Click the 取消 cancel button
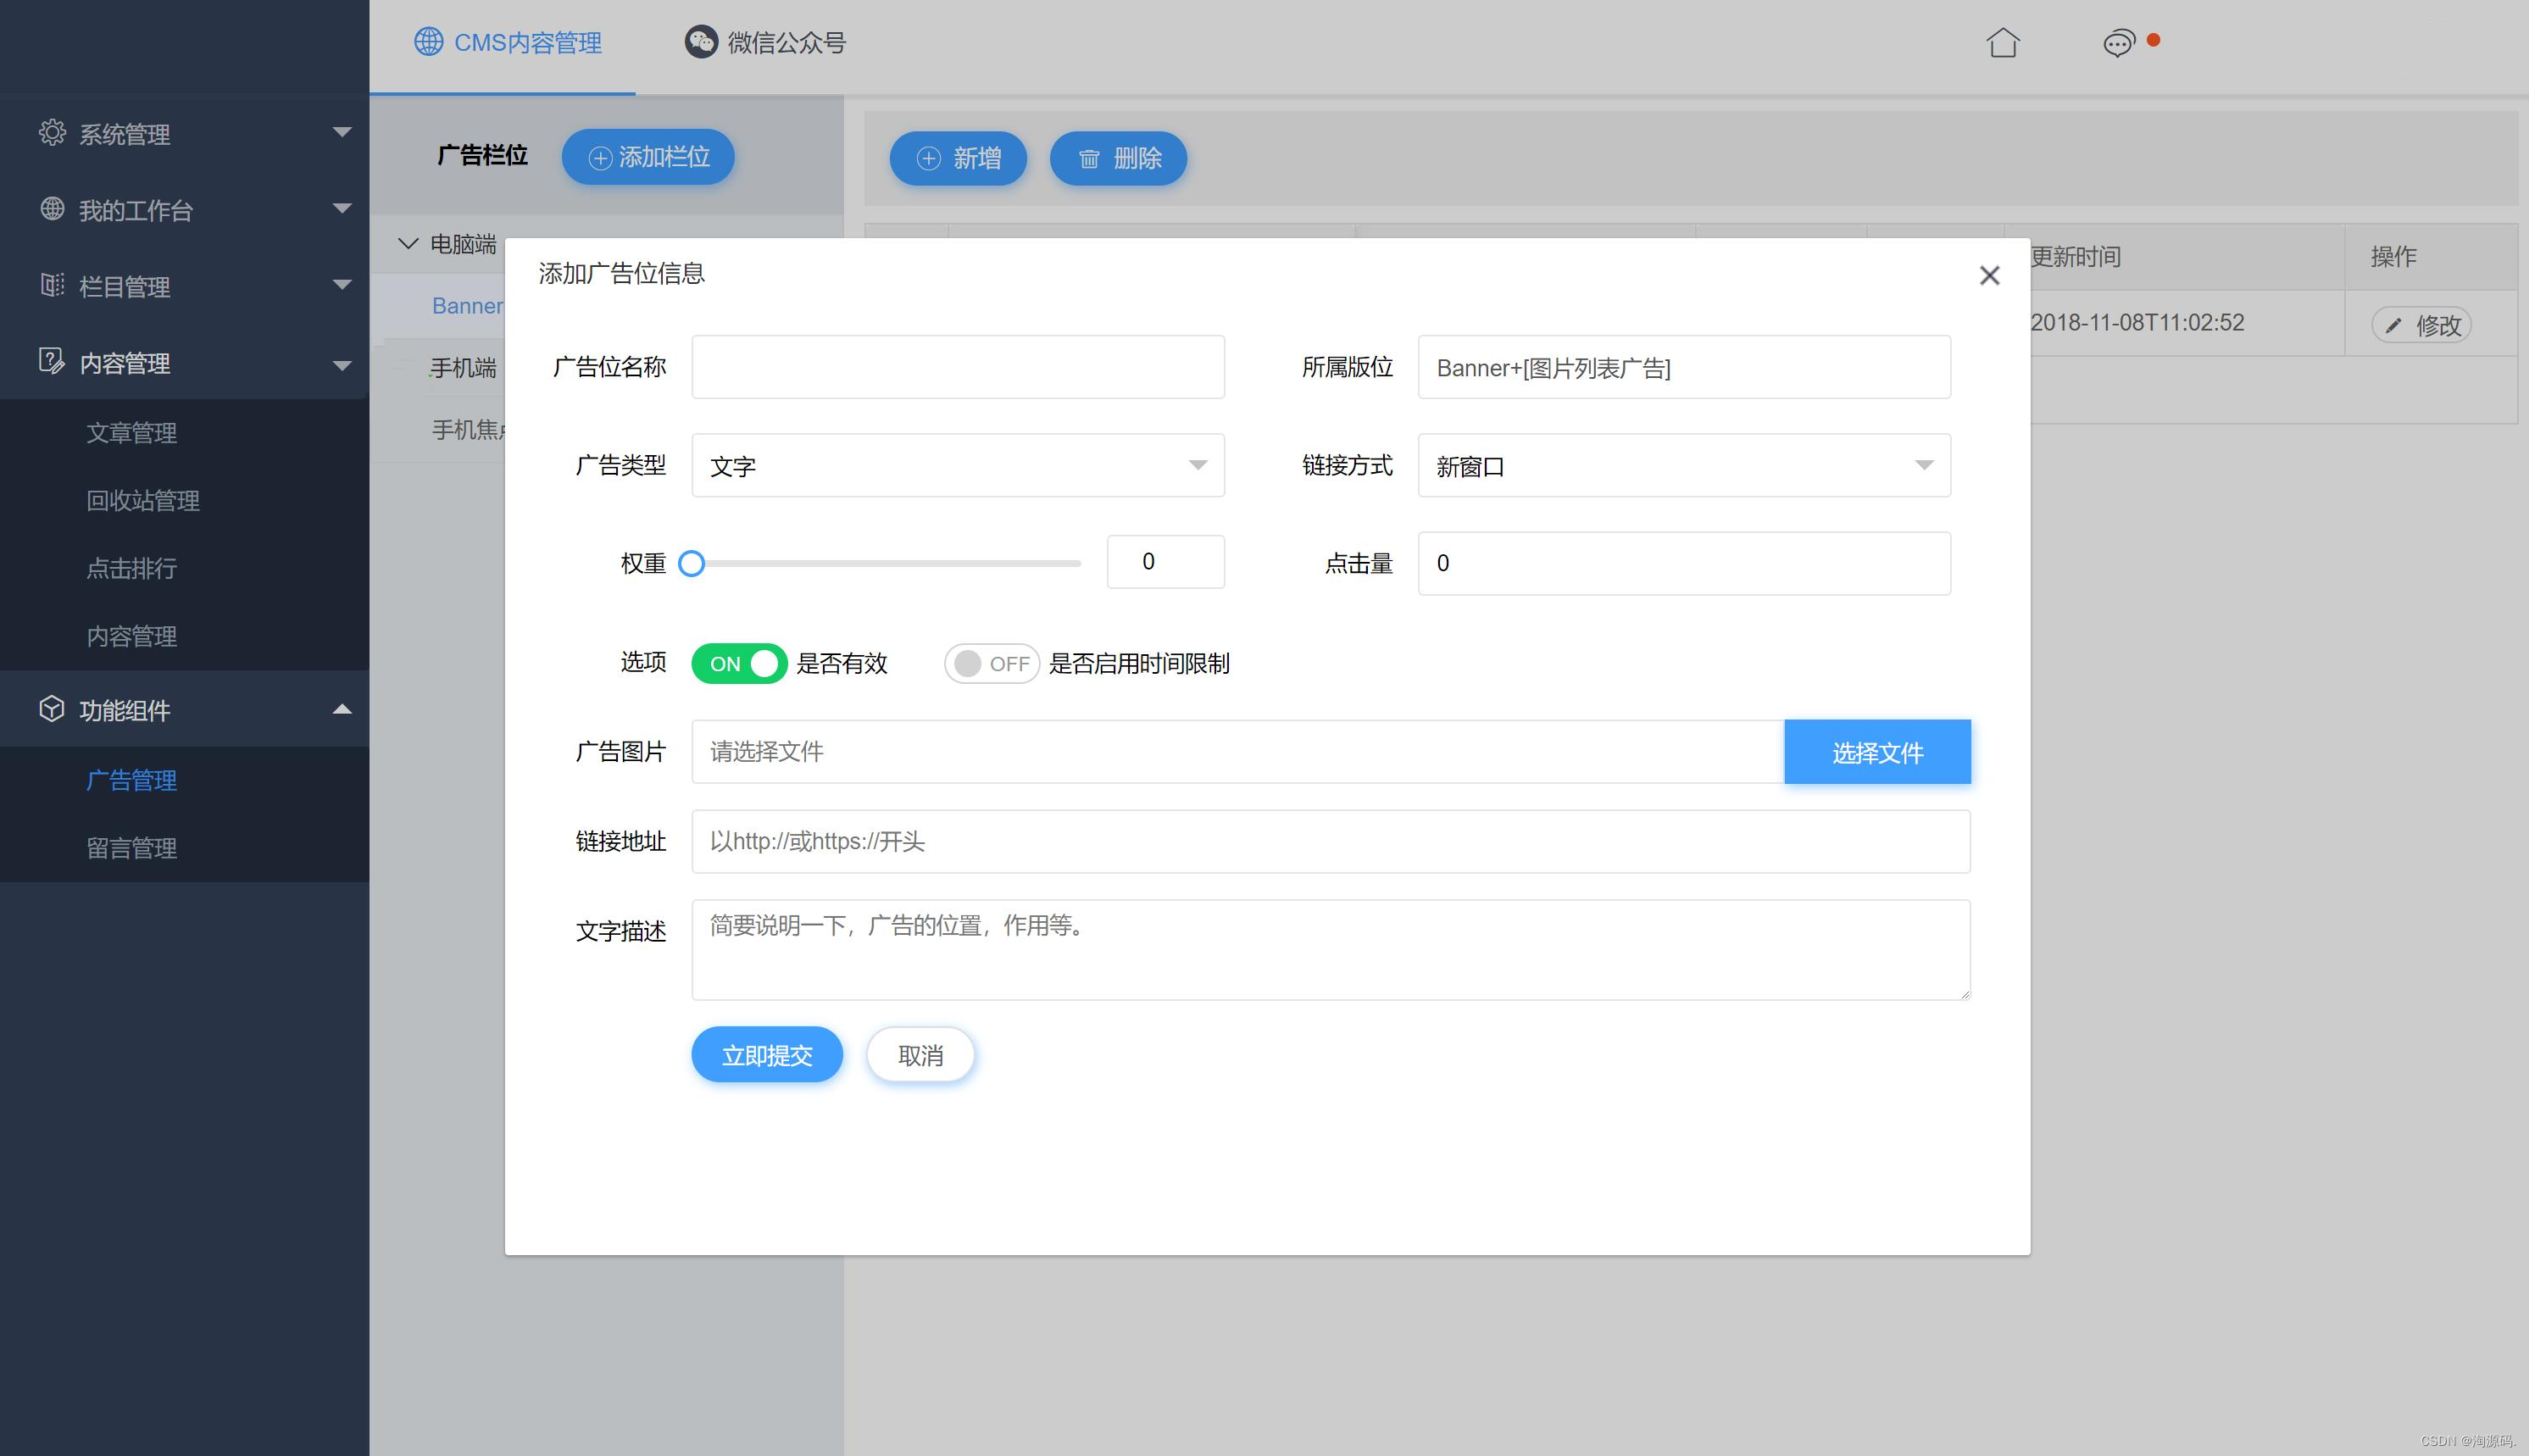The height and width of the screenshot is (1456, 2529). click(x=919, y=1055)
